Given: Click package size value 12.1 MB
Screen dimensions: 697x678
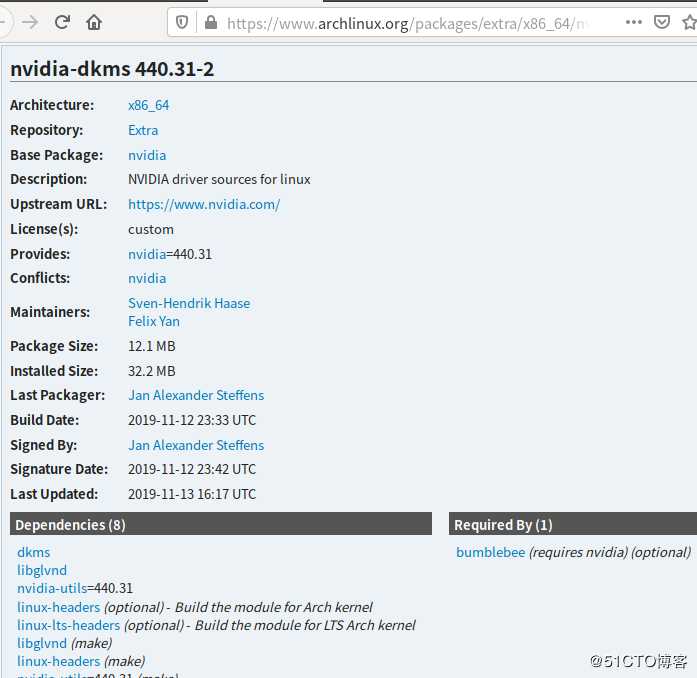Looking at the screenshot, I should [152, 346].
